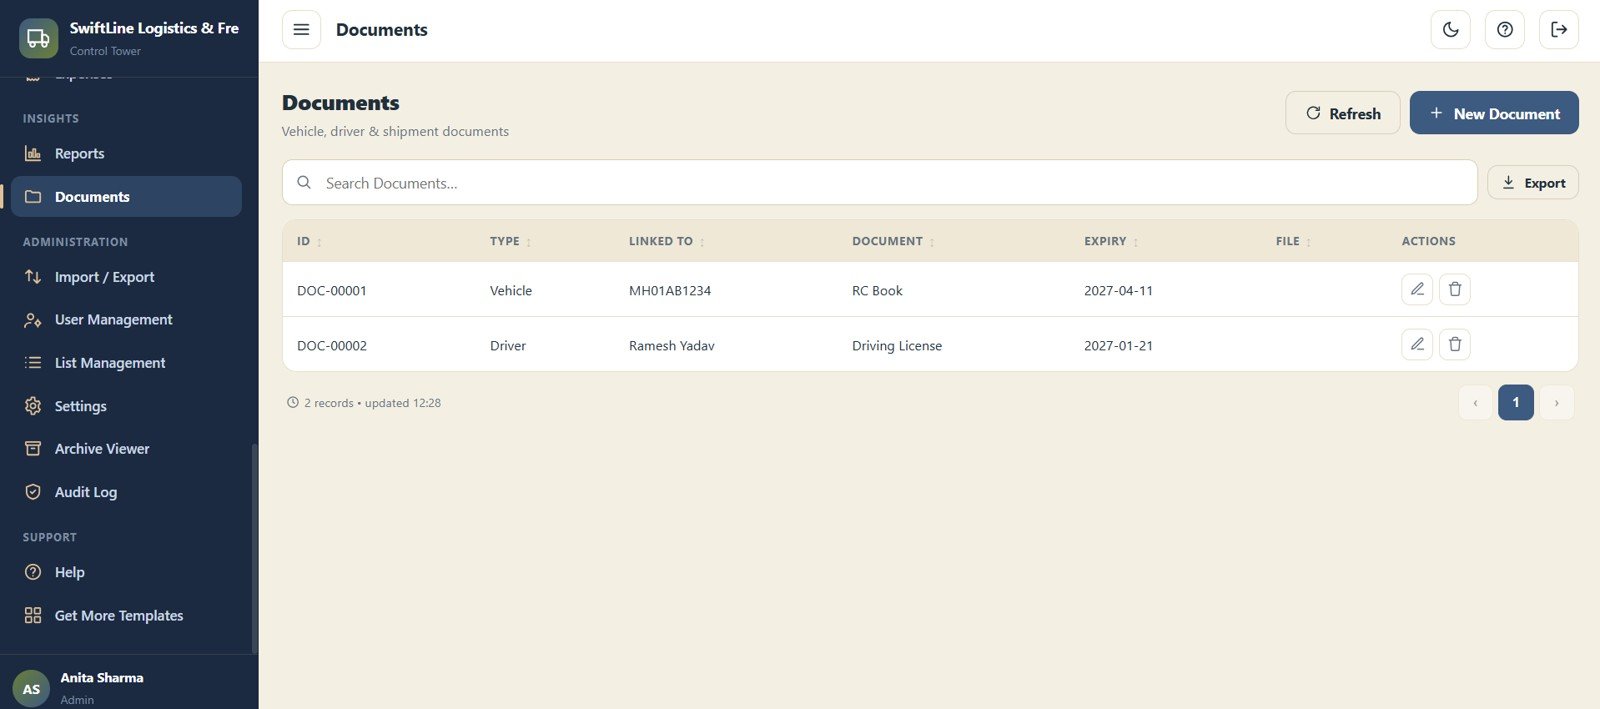Open the help question-mark icon in header
The height and width of the screenshot is (709, 1600).
[x=1505, y=30]
